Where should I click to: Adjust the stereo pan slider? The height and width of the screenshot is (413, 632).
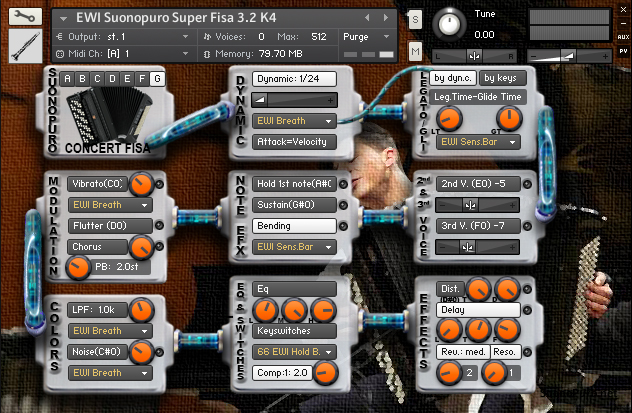point(474,56)
